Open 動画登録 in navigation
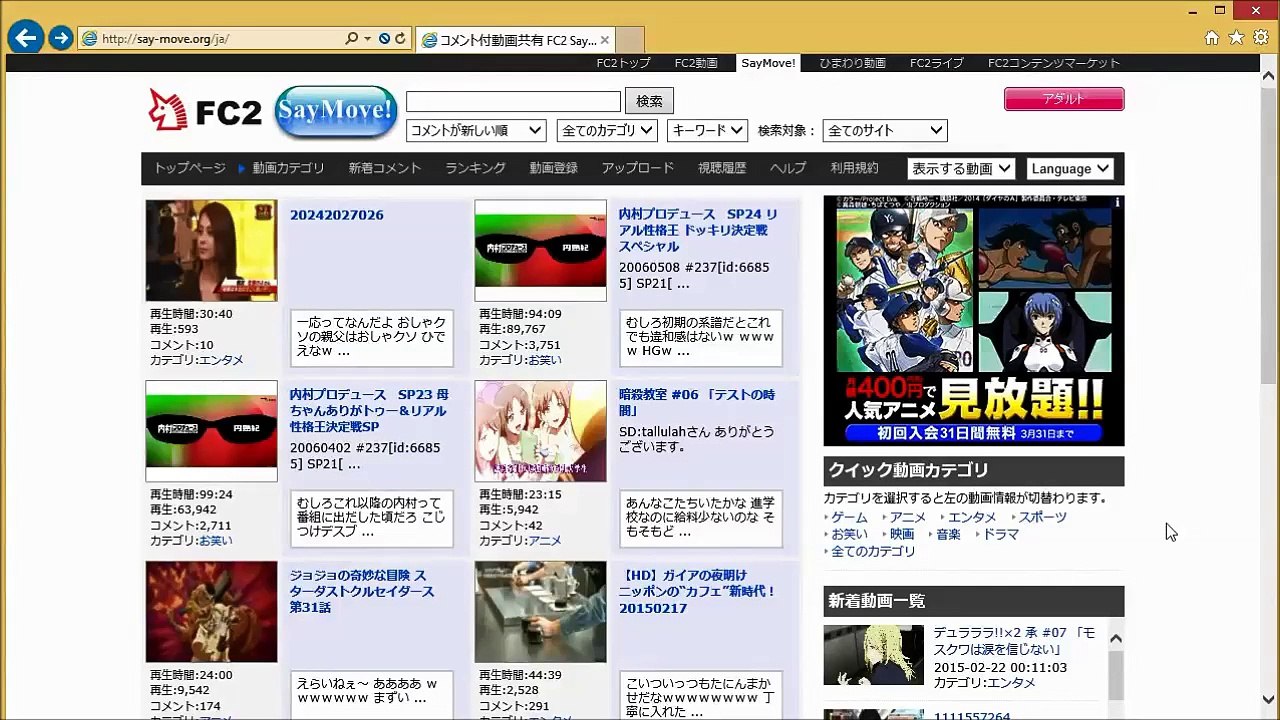This screenshot has width=1280, height=720. [553, 168]
